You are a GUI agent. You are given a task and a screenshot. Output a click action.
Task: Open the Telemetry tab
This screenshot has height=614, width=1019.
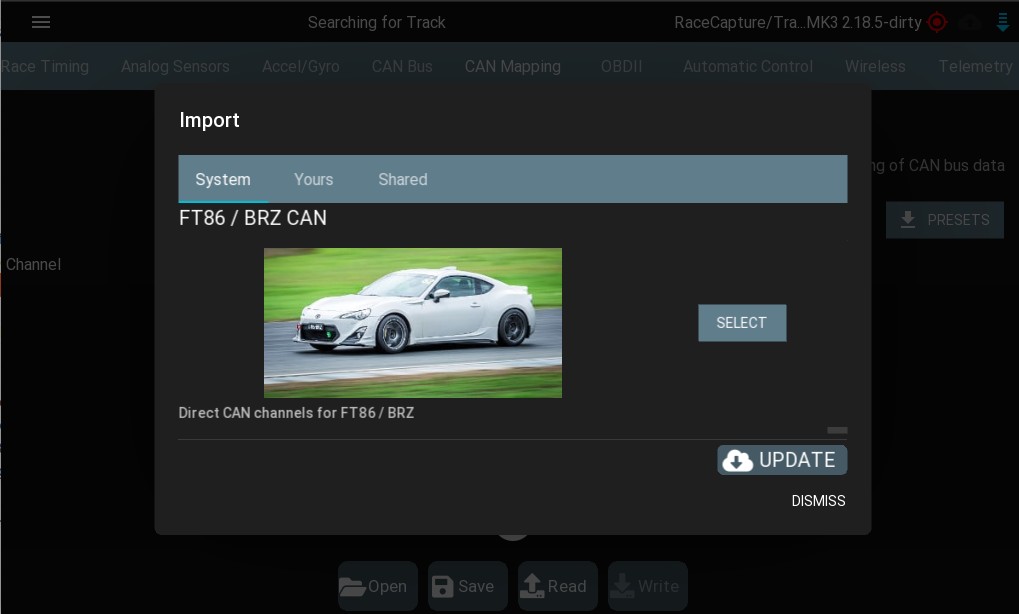click(x=975, y=66)
